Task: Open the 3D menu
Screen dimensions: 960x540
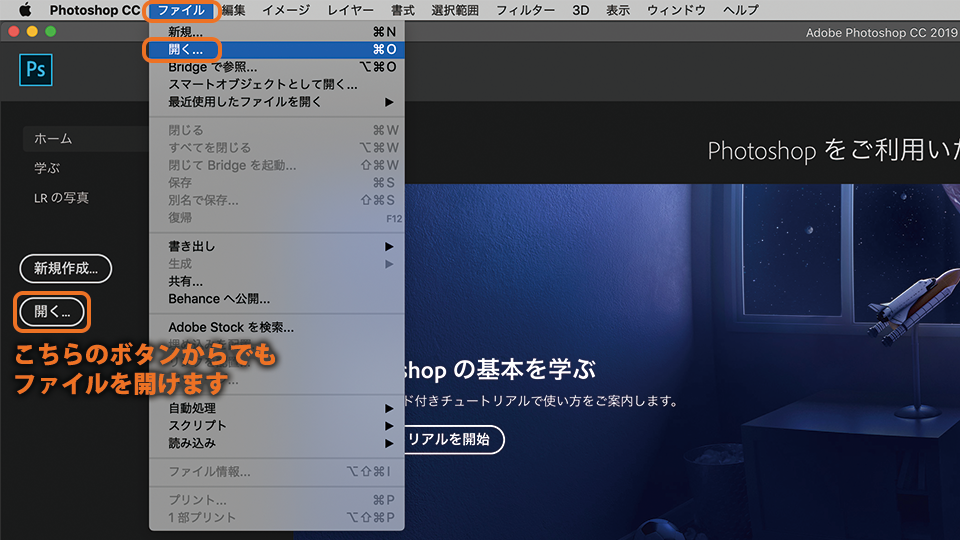Action: point(580,10)
